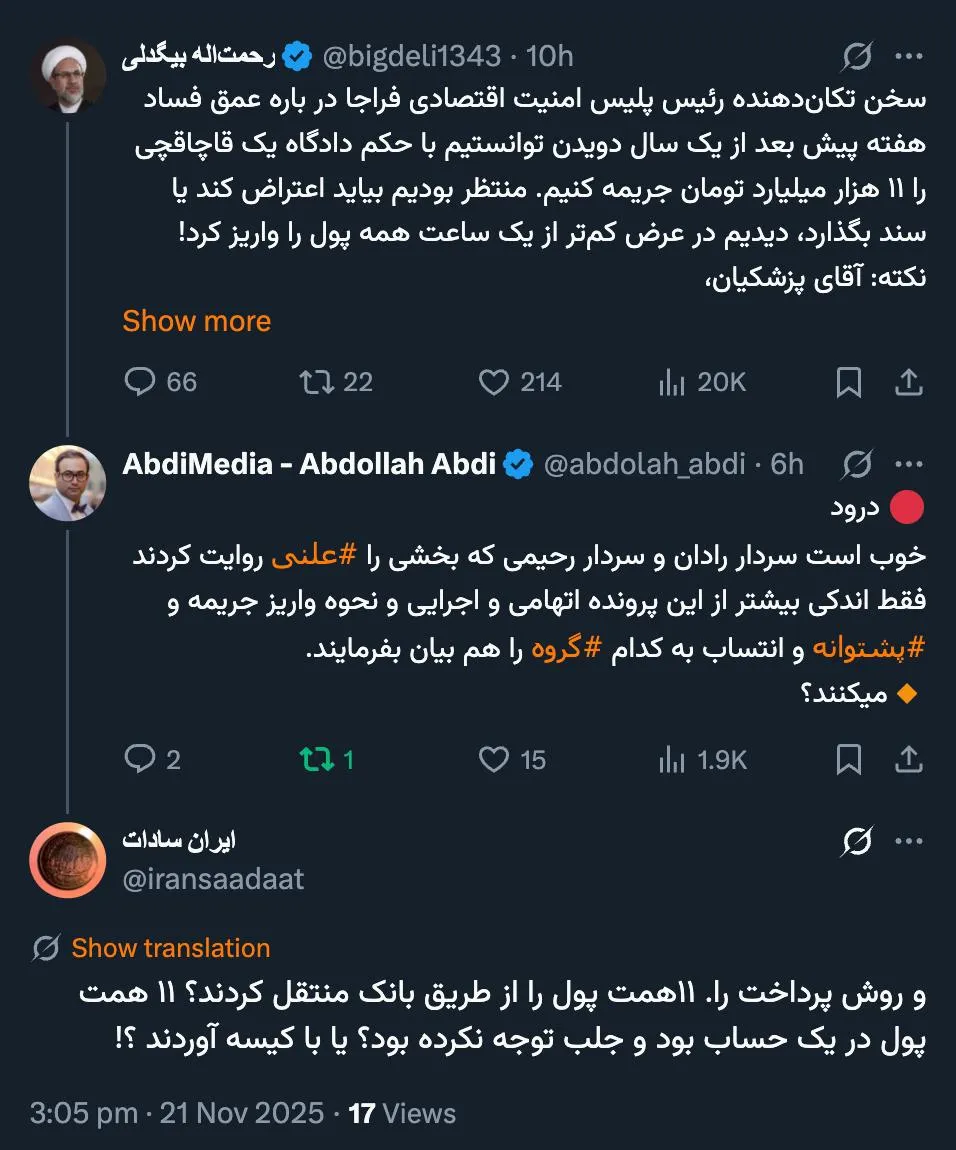Click the Show translation link
The width and height of the screenshot is (956, 1150).
pos(170,947)
